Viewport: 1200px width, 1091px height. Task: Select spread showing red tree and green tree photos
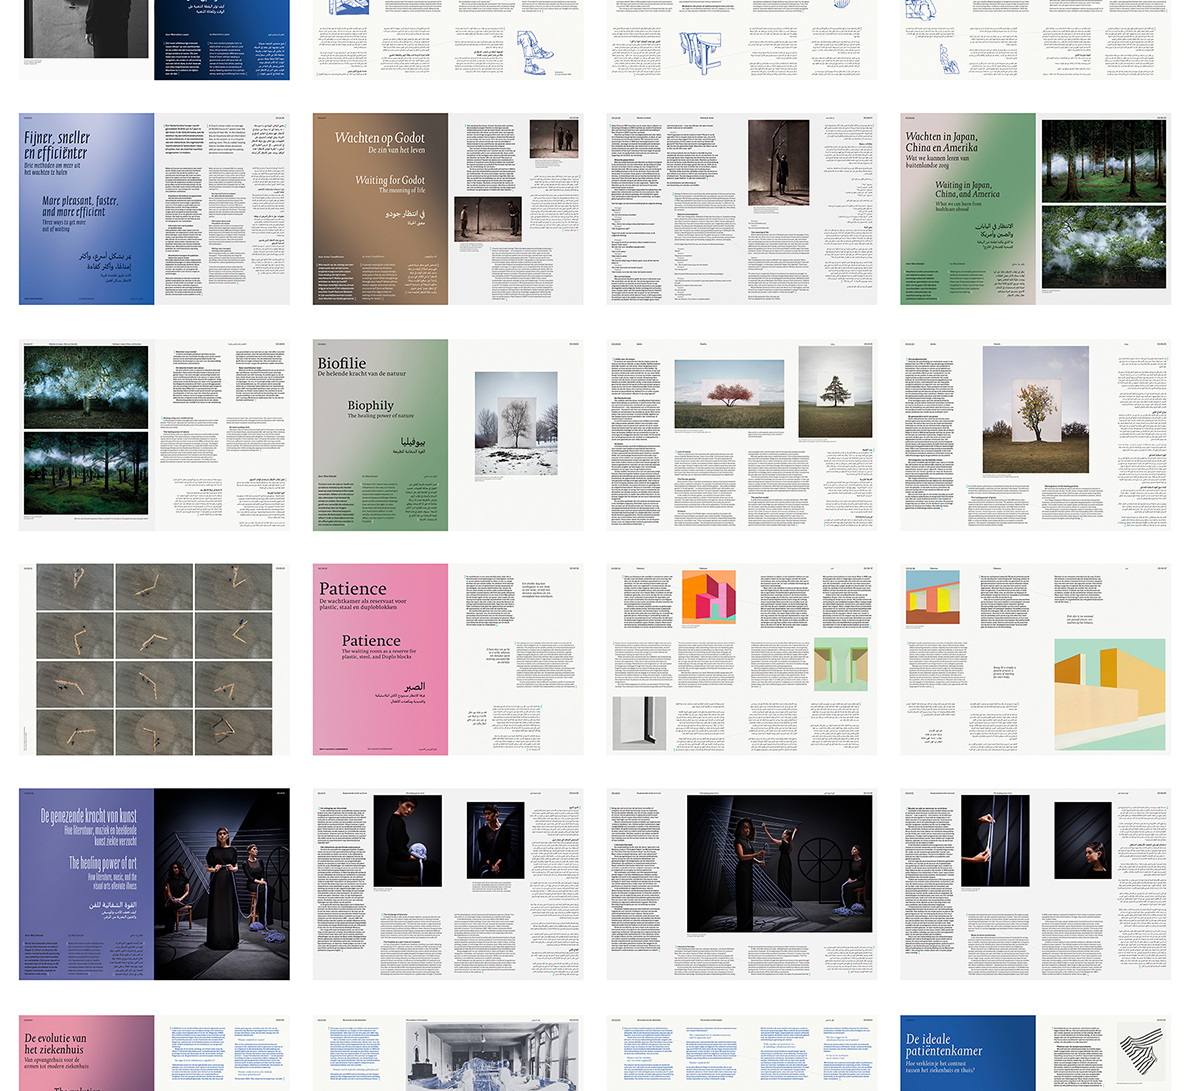(x=741, y=435)
